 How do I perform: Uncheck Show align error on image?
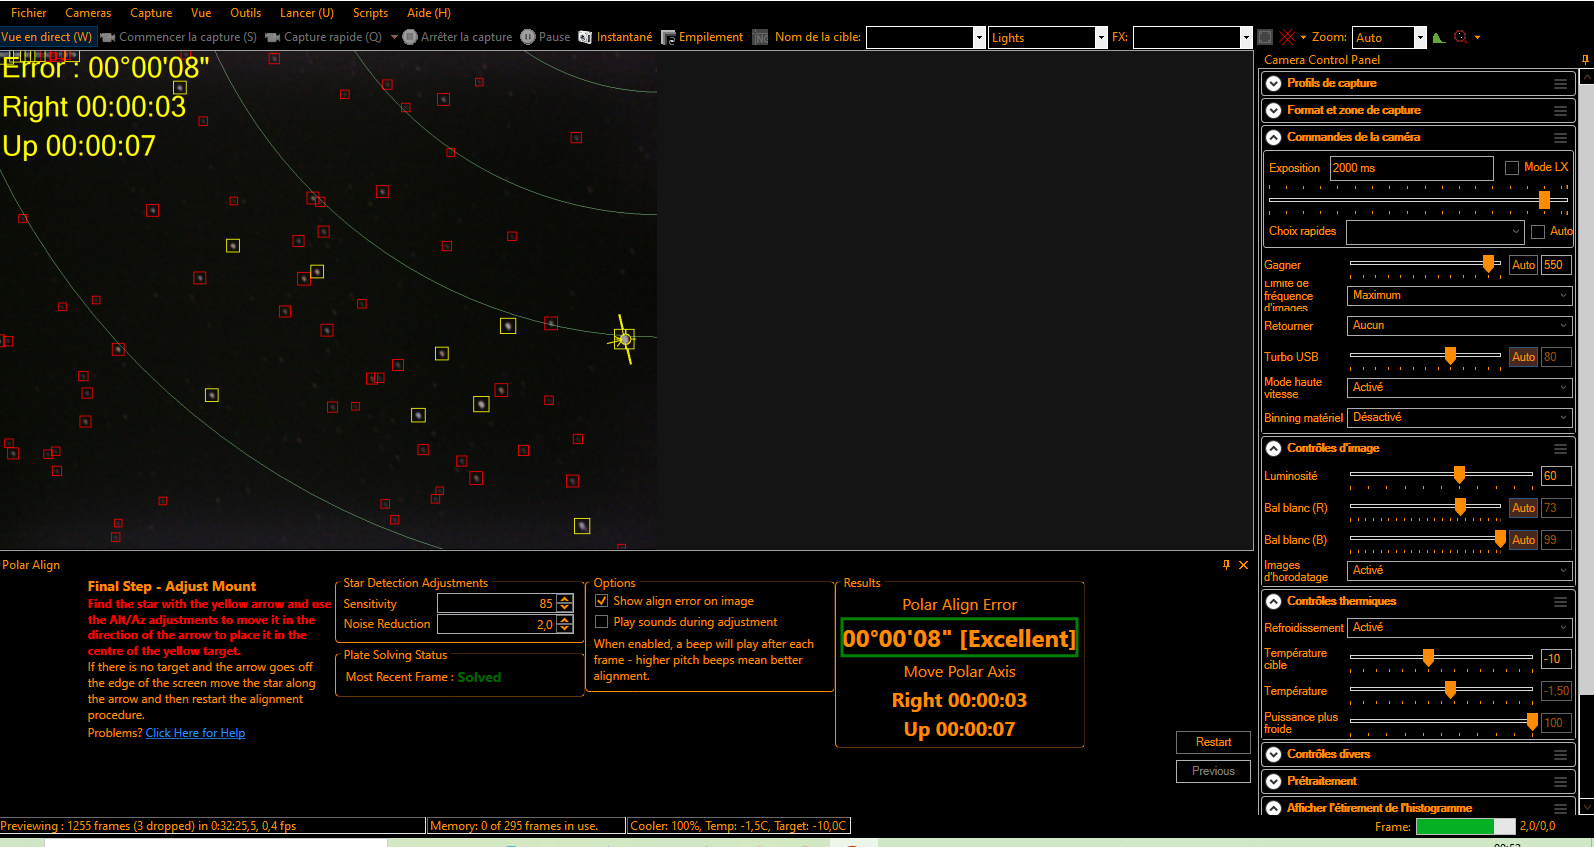(602, 601)
